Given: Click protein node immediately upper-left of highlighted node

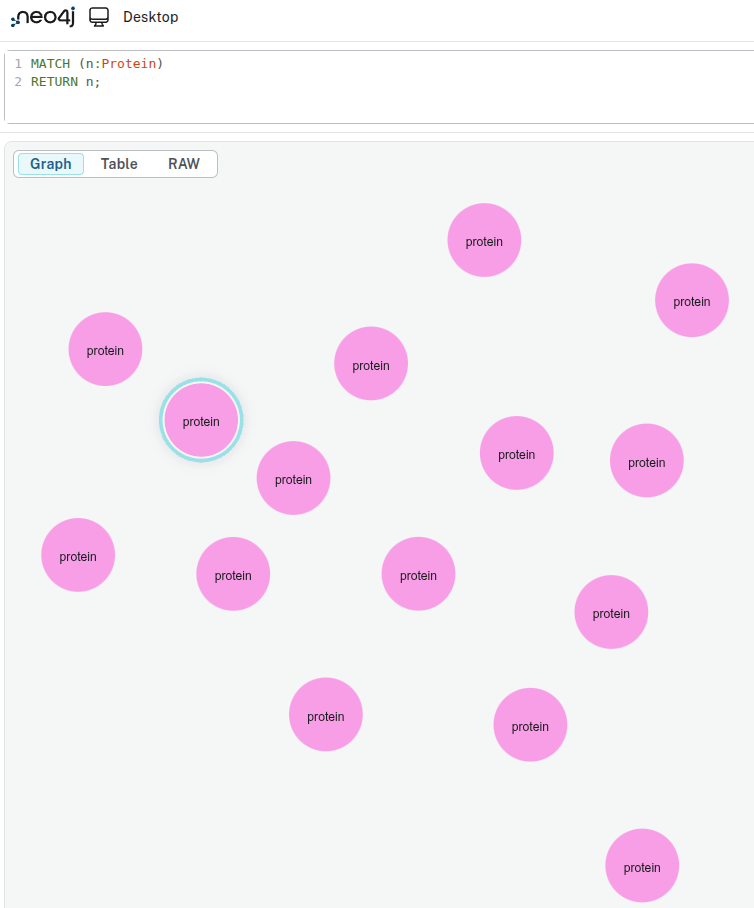Looking at the screenshot, I should [105, 350].
